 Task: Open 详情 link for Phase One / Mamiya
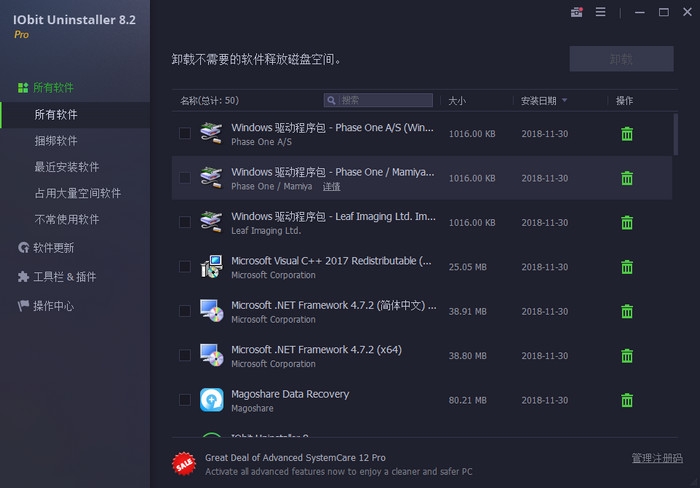pos(331,187)
